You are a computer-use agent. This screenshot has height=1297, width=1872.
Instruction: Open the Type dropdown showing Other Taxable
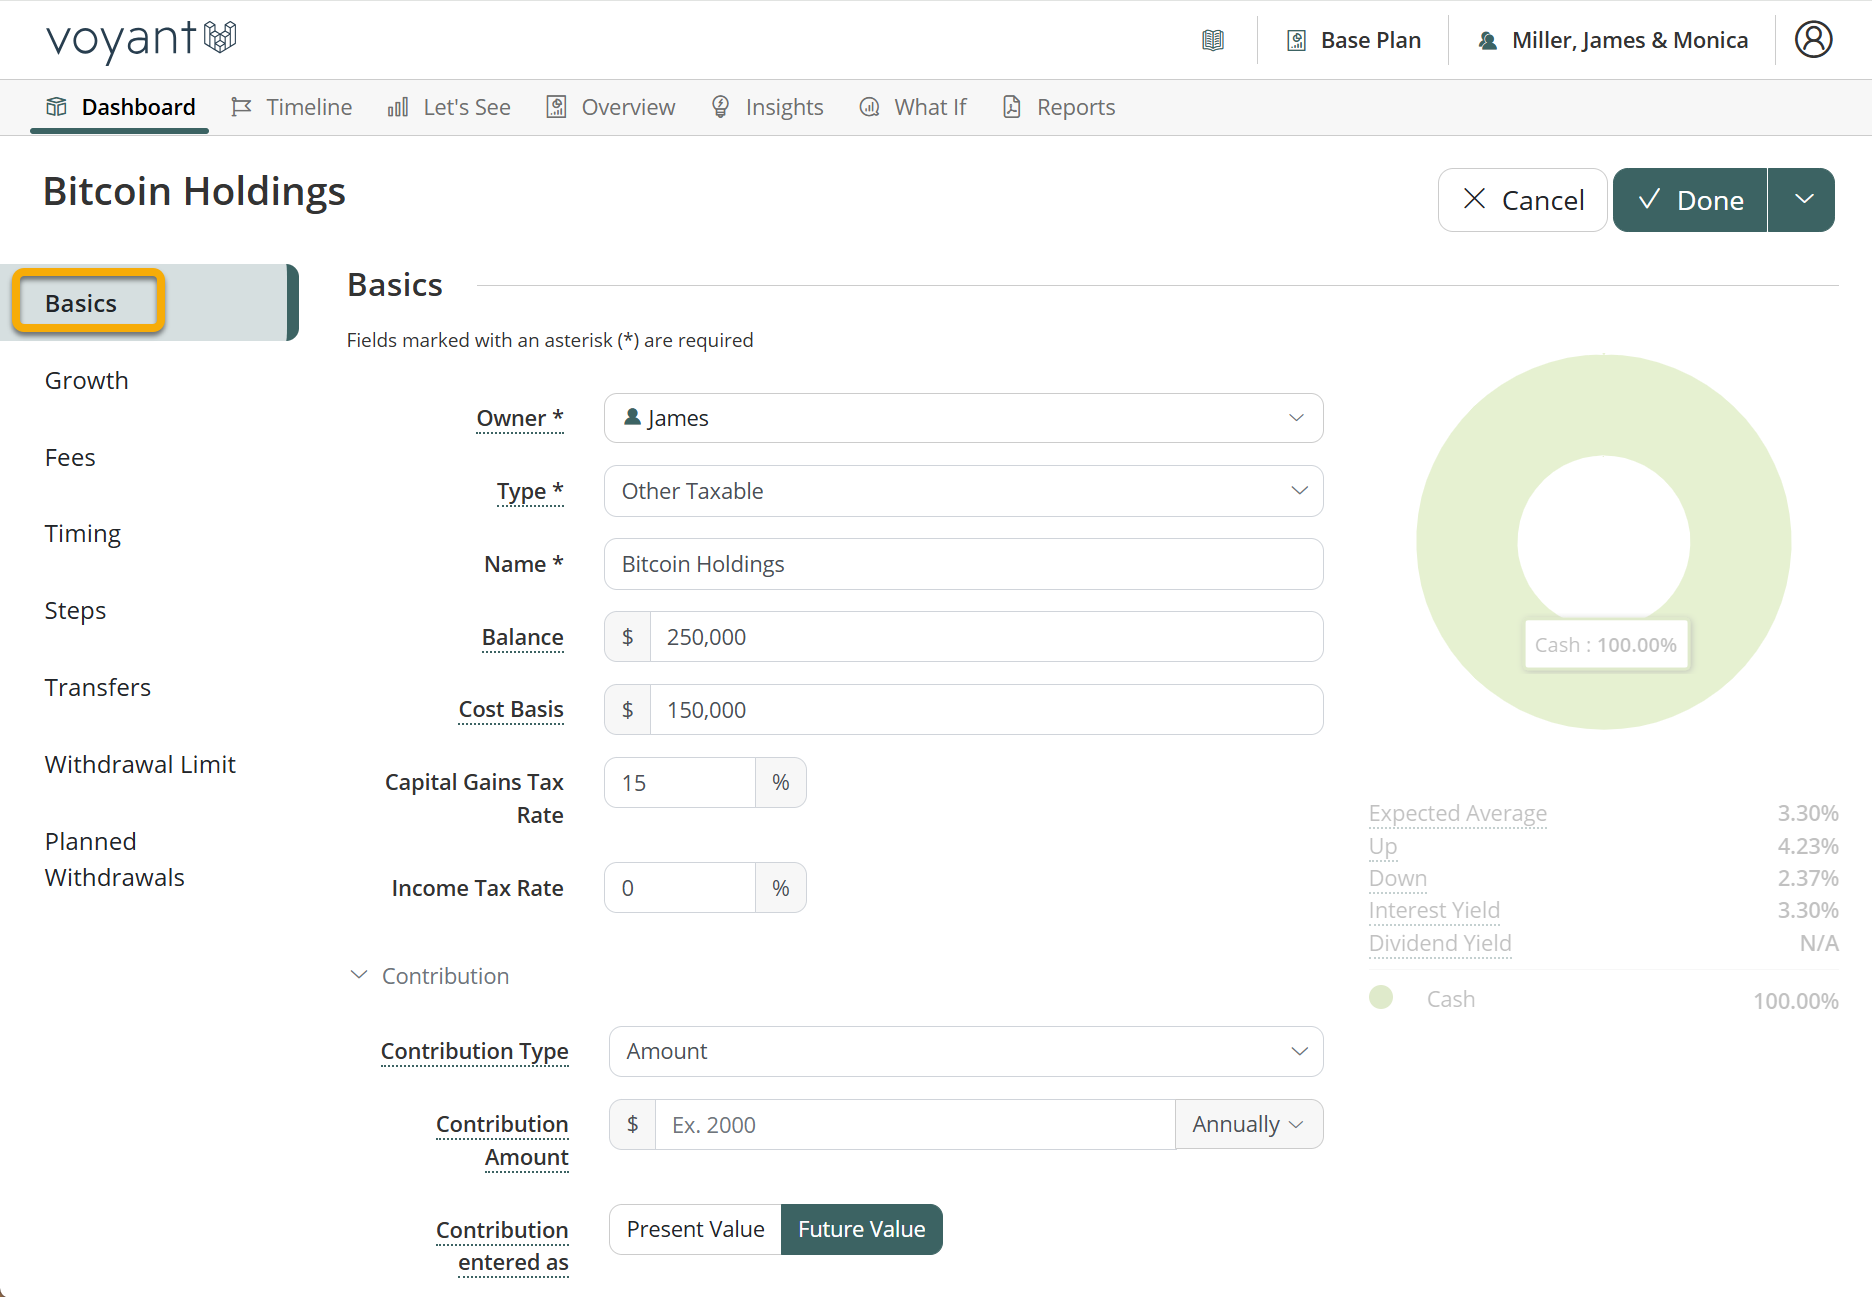pos(963,491)
